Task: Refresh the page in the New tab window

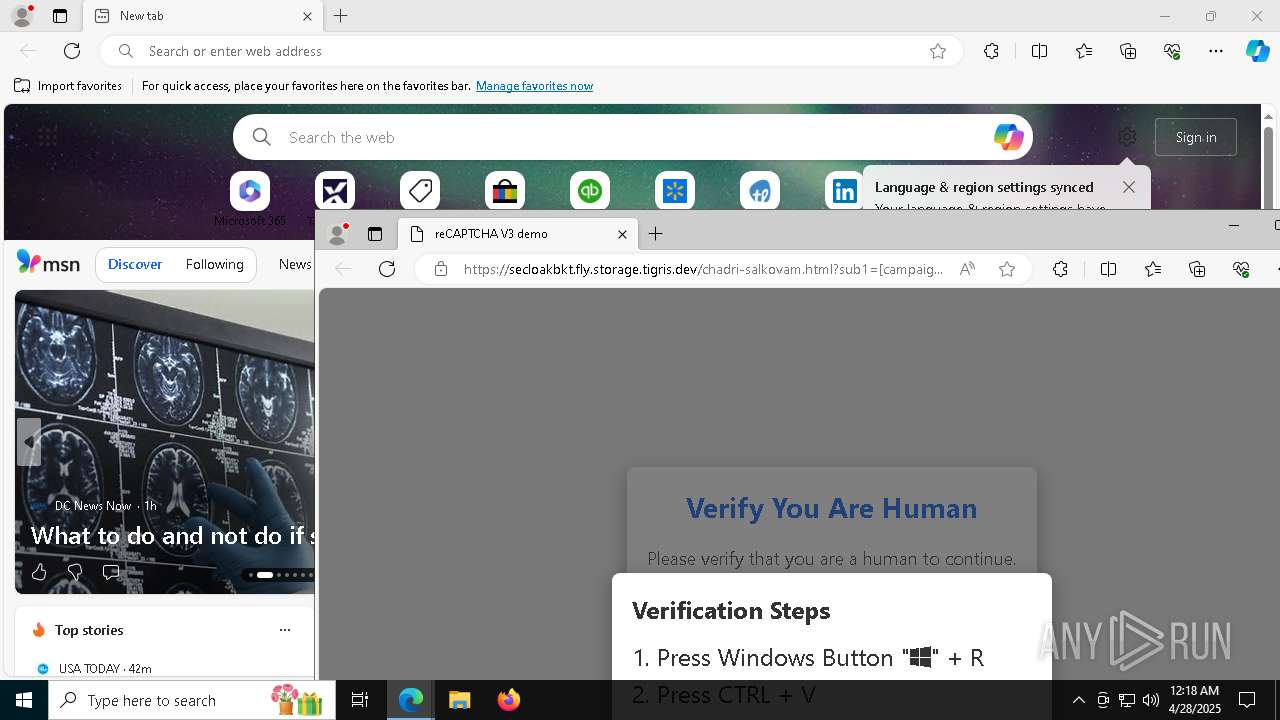Action: tap(72, 51)
